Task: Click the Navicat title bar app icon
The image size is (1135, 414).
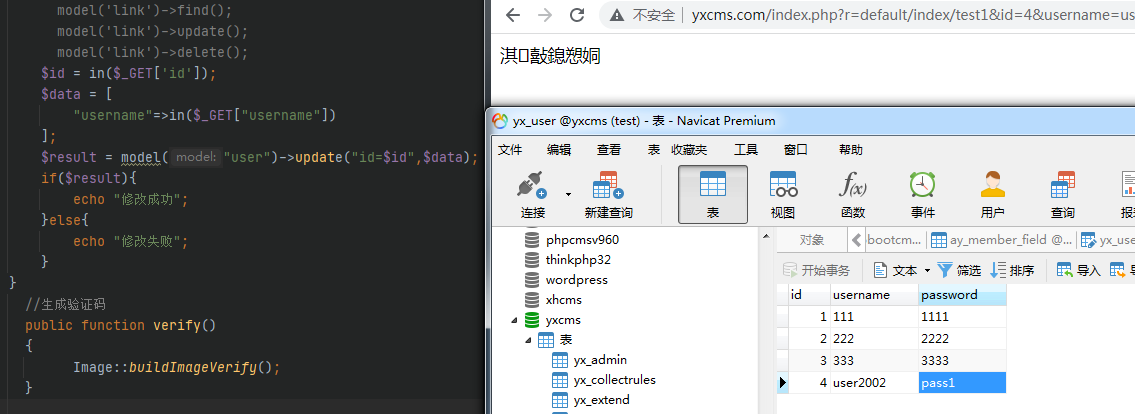Action: 500,121
